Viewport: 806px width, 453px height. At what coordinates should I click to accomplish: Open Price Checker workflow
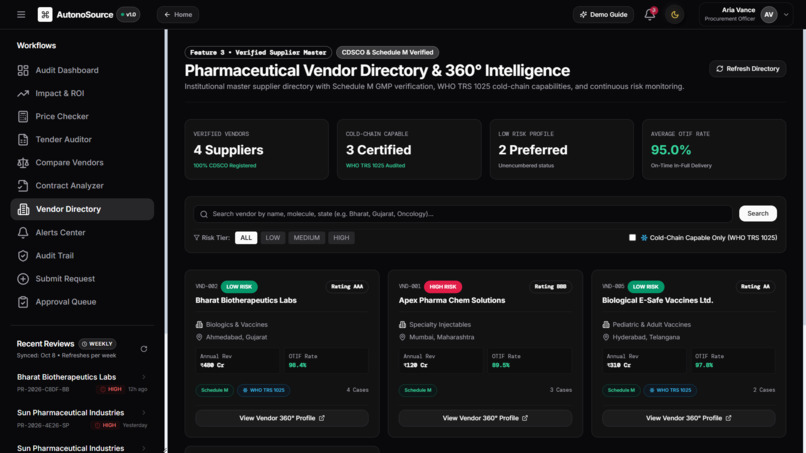(x=82, y=116)
